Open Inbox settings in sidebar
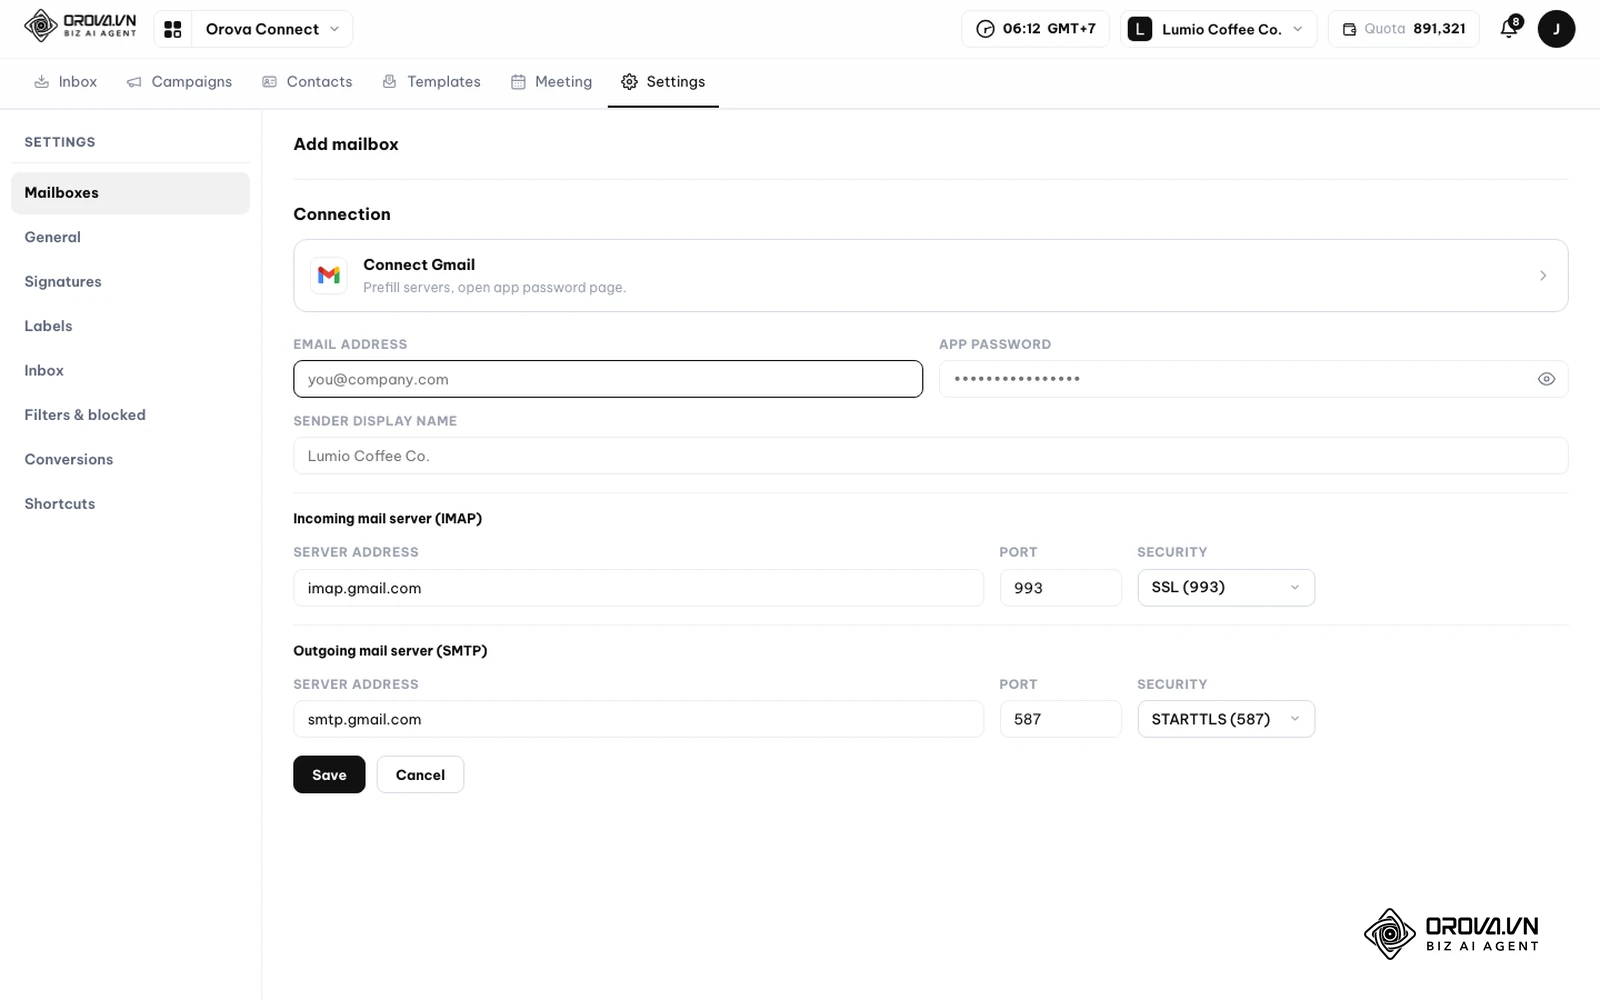 (x=130, y=371)
